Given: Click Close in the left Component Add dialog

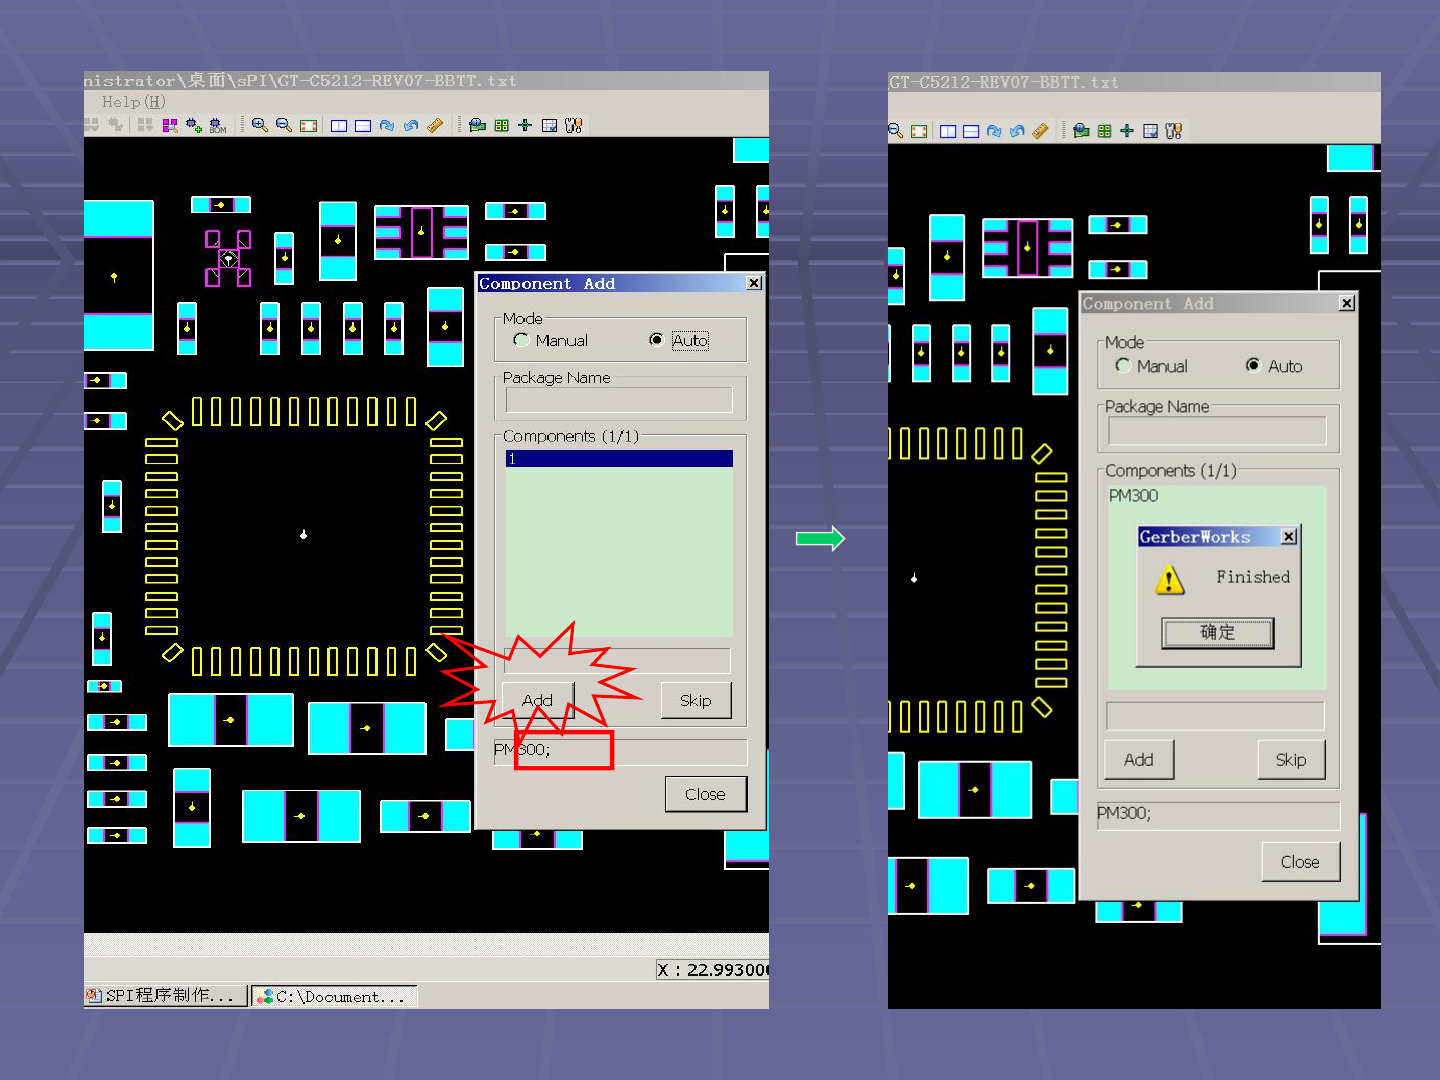Looking at the screenshot, I should 706,794.
